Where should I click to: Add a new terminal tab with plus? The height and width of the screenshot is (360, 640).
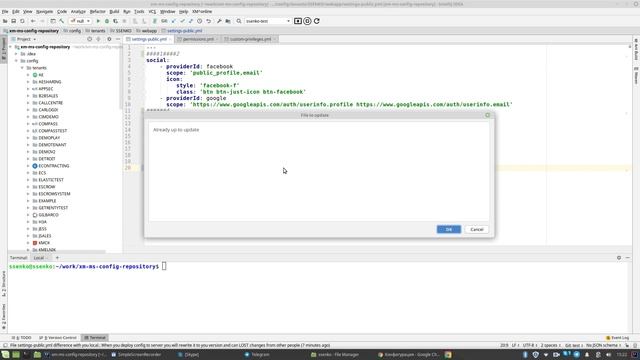57,258
